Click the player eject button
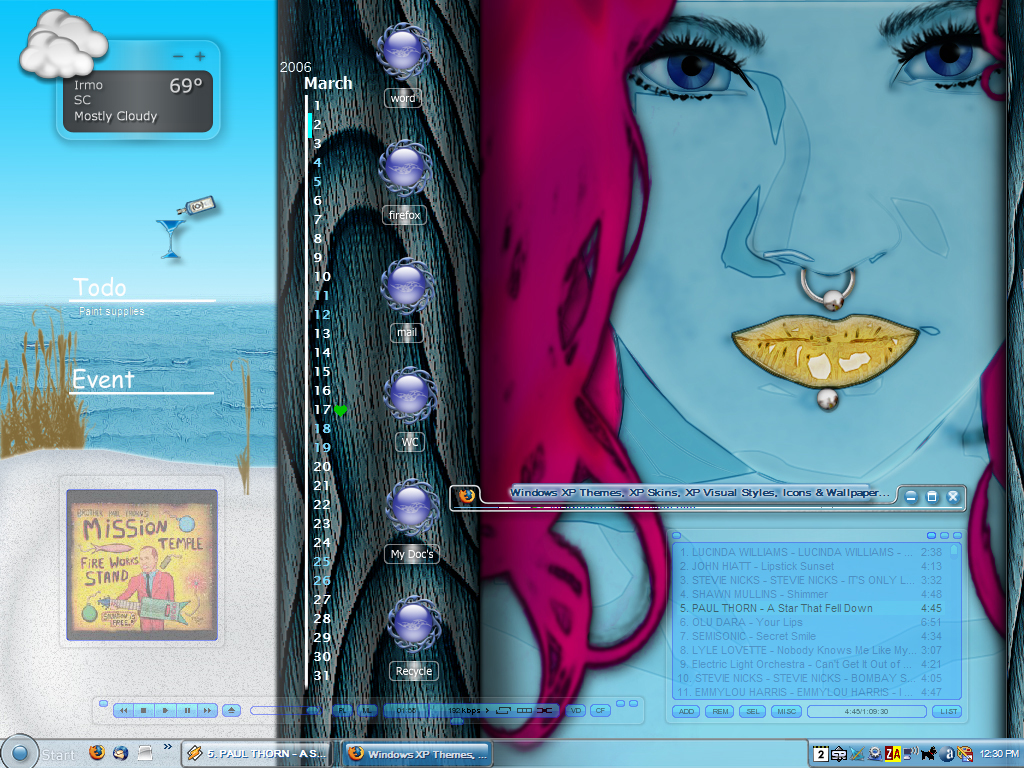 (231, 711)
